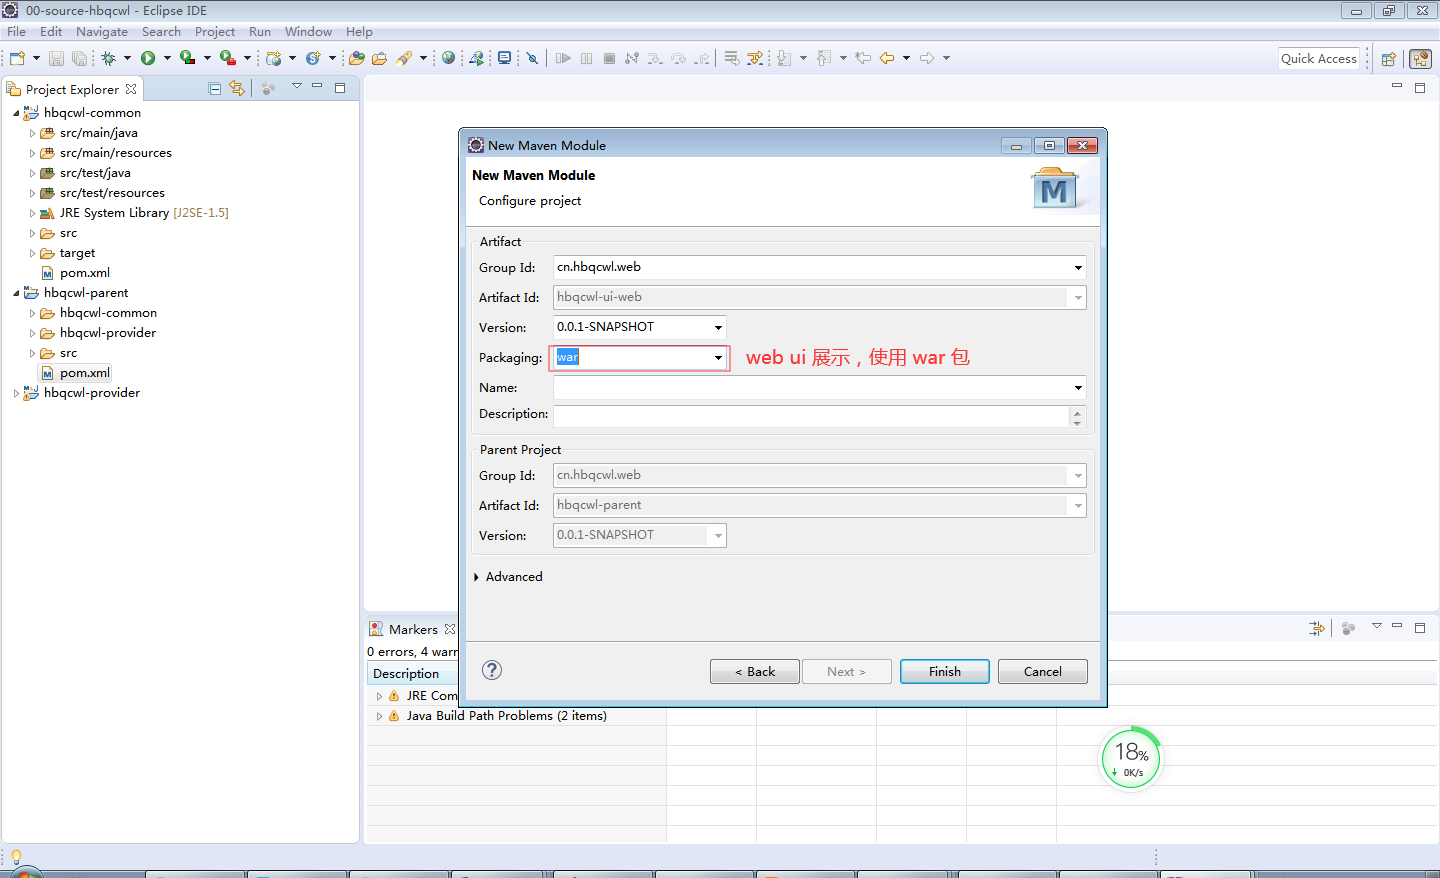Click the Description text field
Image resolution: width=1440 pixels, height=878 pixels.
811,417
